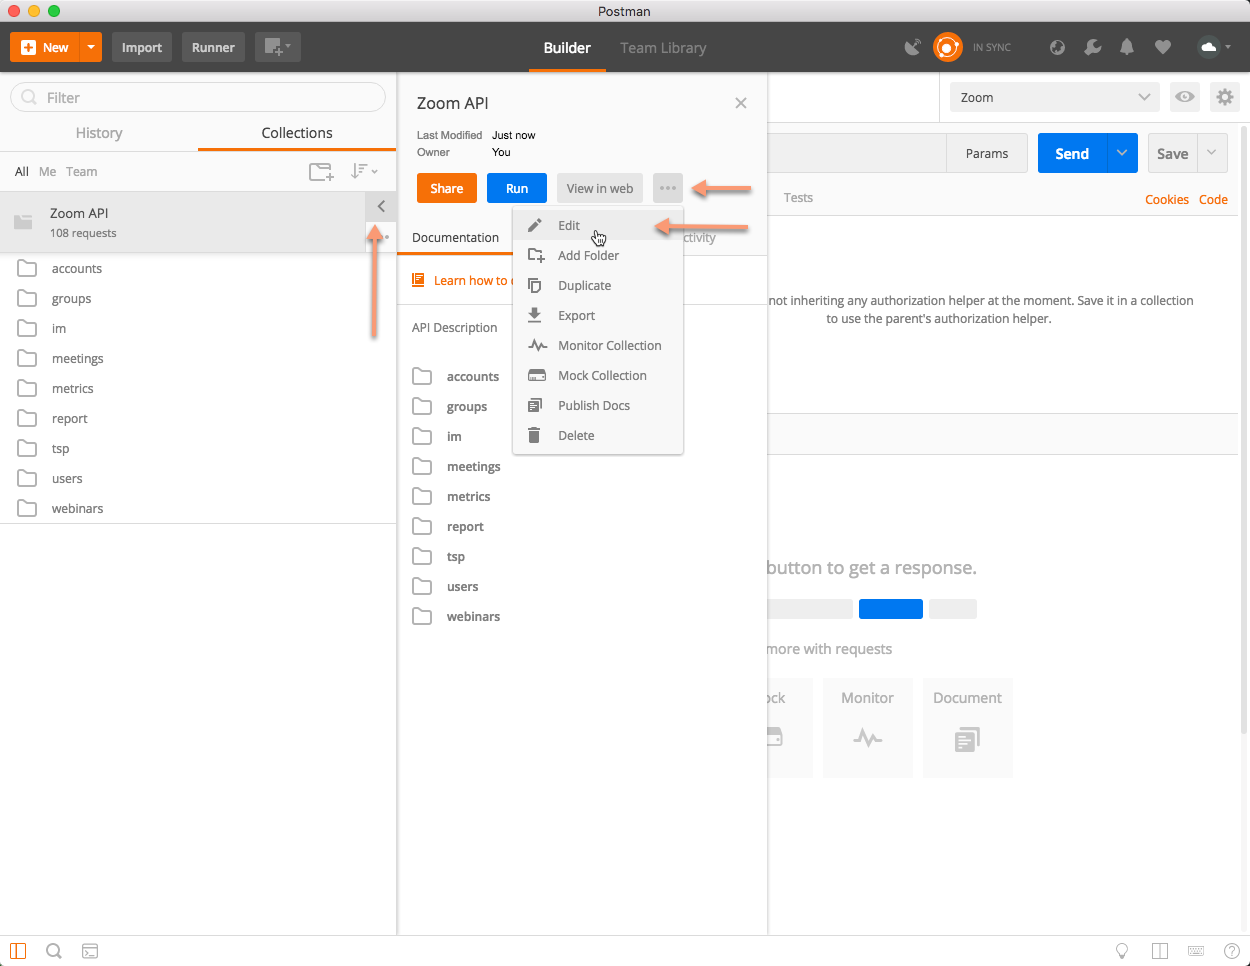Open manage environments gear icon

pyautogui.click(x=1225, y=97)
